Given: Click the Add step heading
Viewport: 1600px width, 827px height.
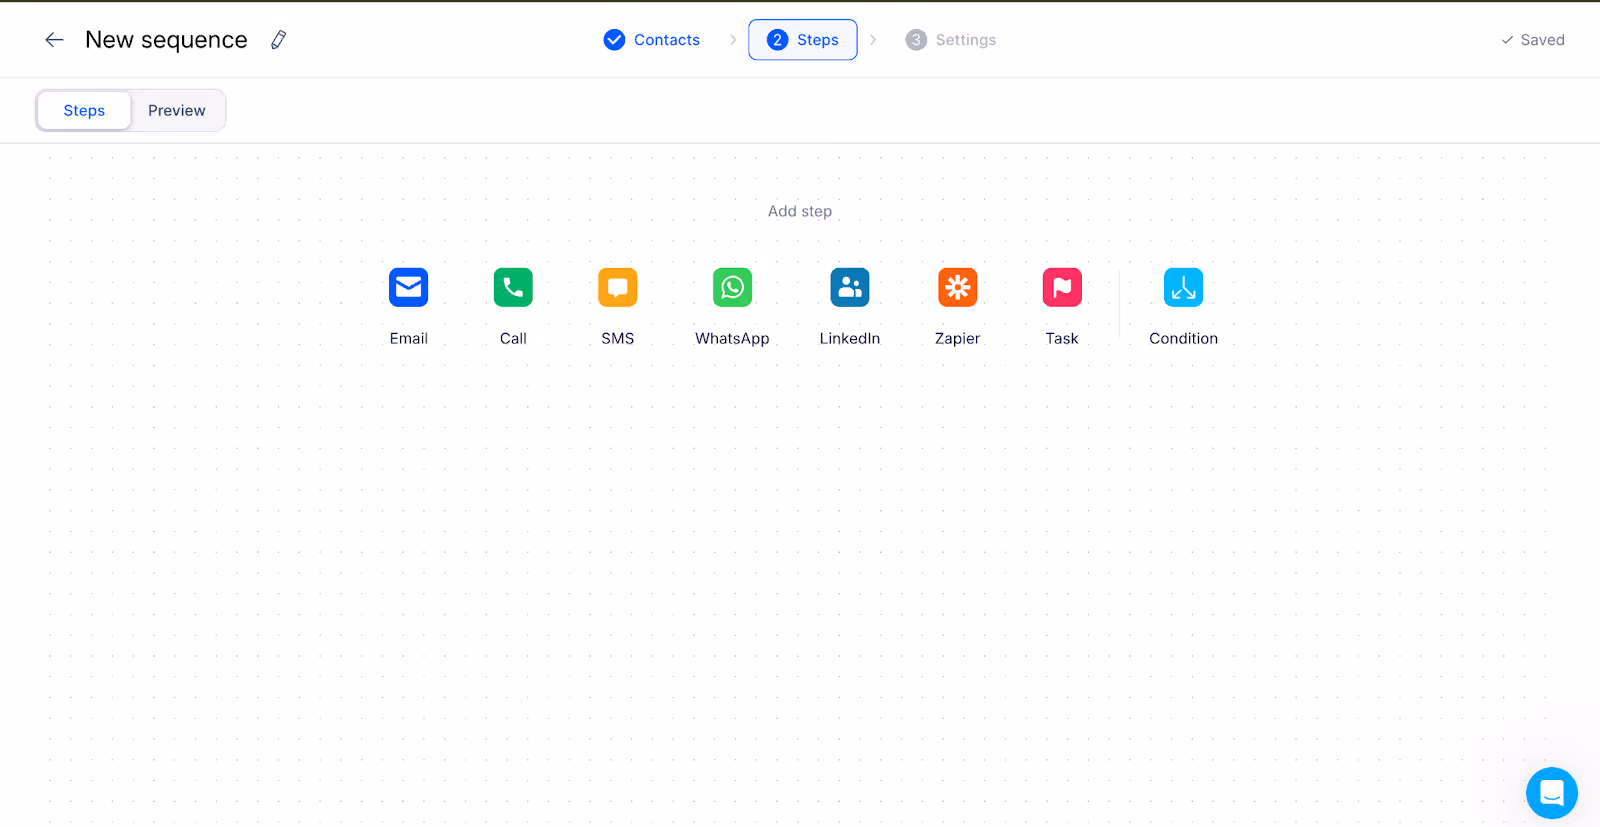Looking at the screenshot, I should point(800,211).
